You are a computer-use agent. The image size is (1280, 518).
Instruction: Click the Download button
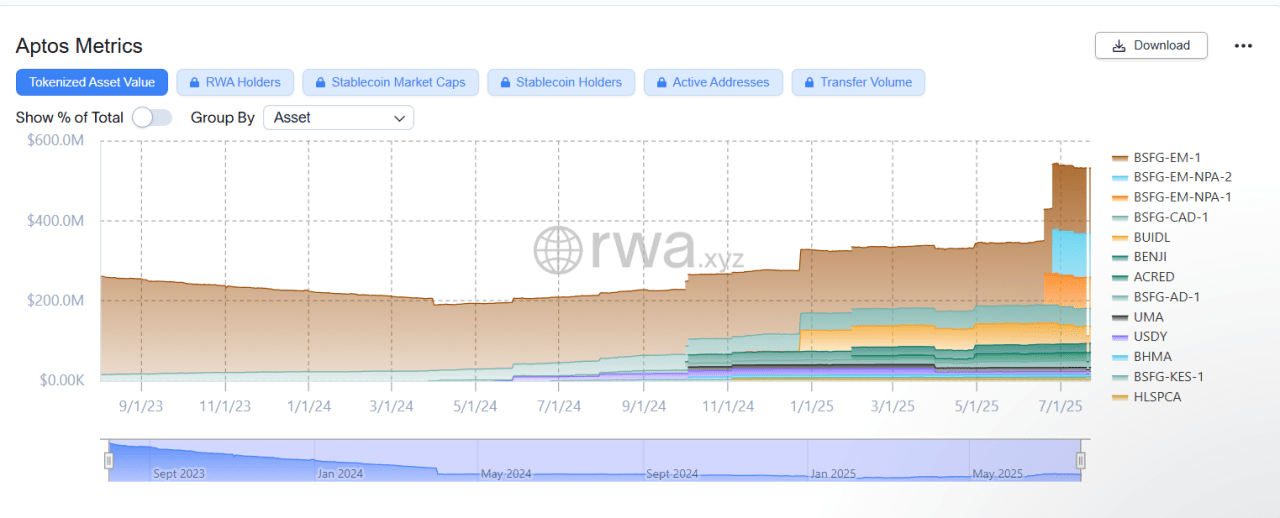1150,46
